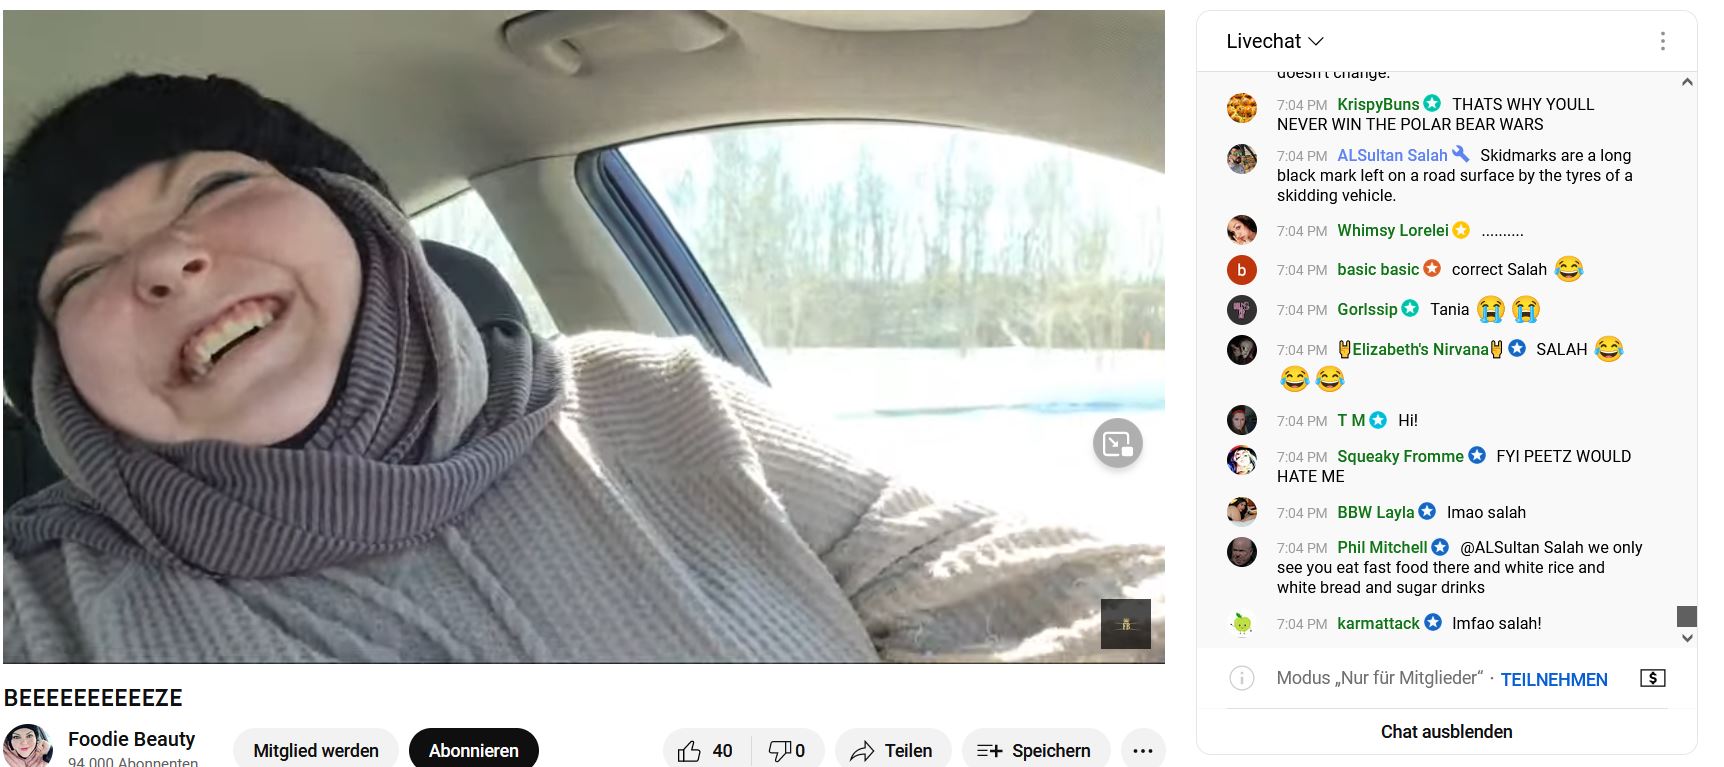Open Foodie Beauty channel avatar
The height and width of the screenshot is (767, 1724).
[28, 746]
